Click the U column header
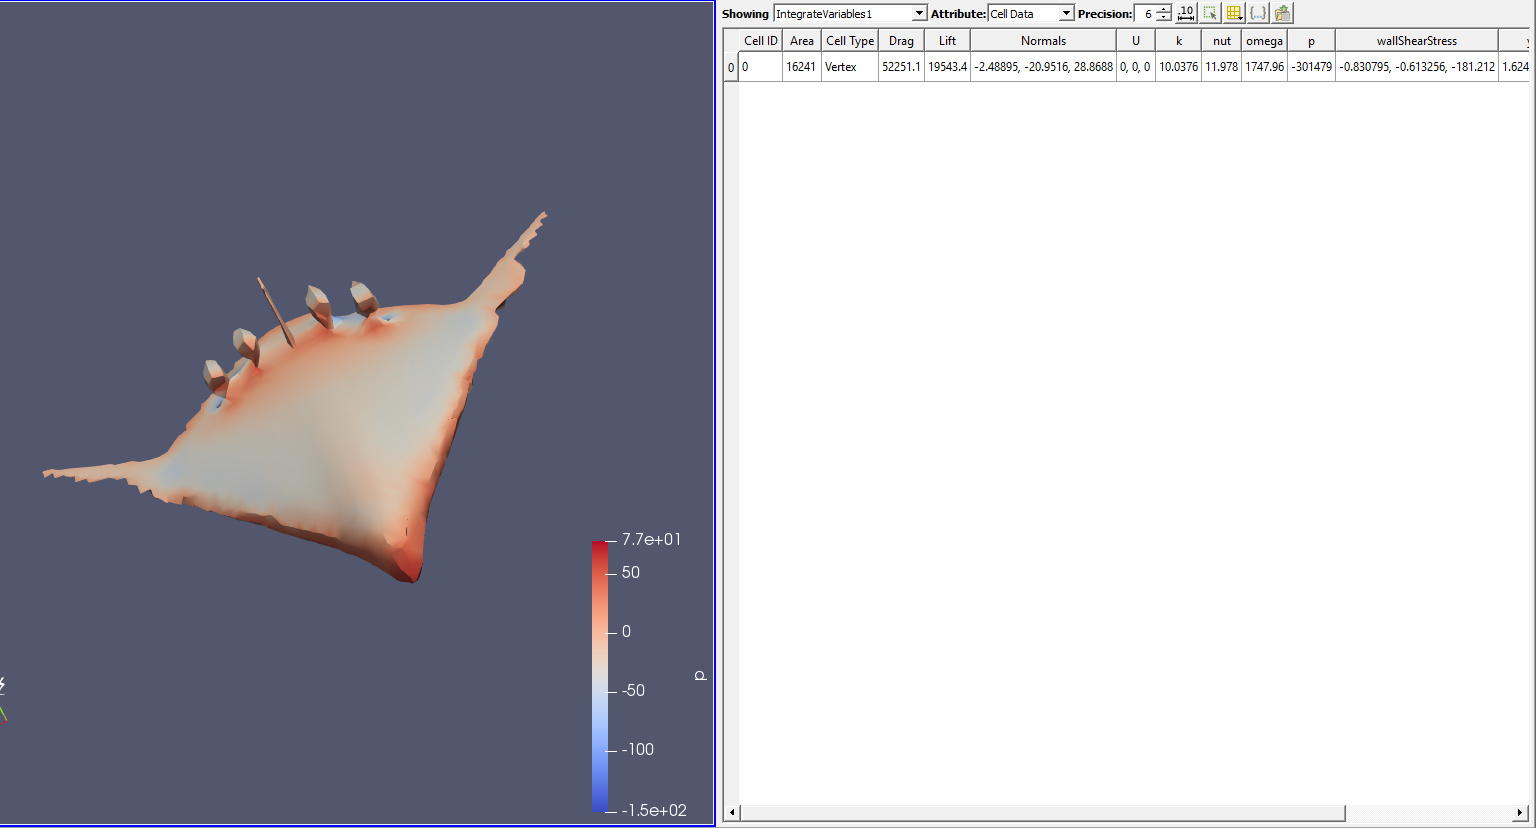1536x828 pixels. [1136, 41]
